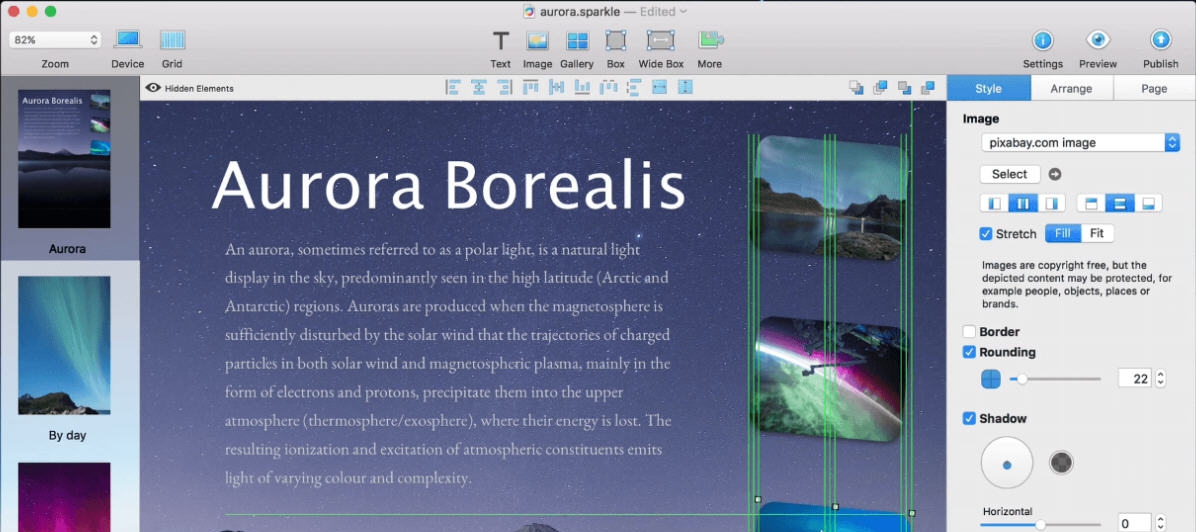Click the Wide Box tool
Image resolution: width=1196 pixels, height=532 pixels.
click(x=660, y=41)
